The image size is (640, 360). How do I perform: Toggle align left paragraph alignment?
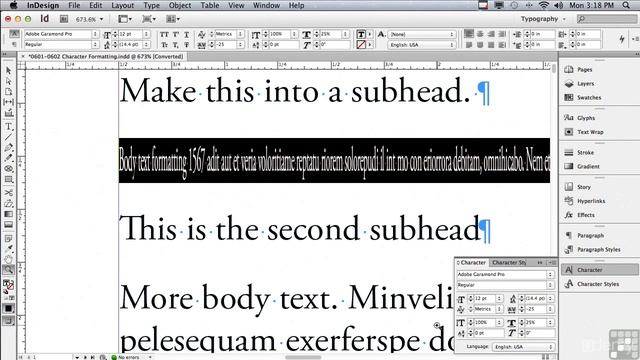[469, 34]
